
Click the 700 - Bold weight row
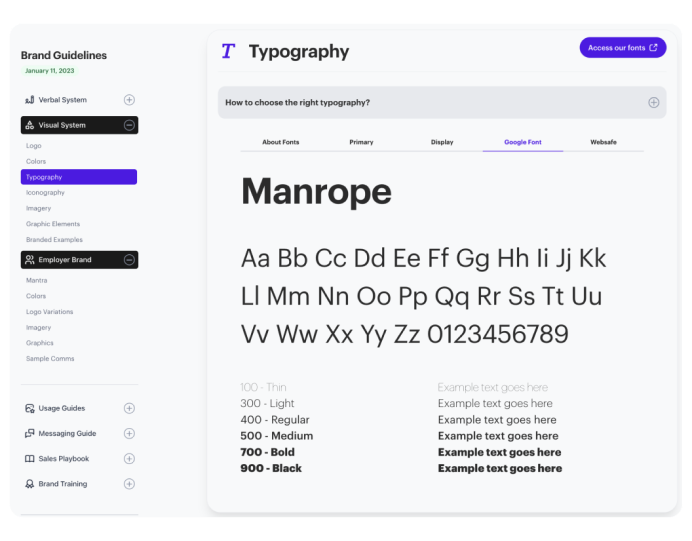(x=267, y=452)
